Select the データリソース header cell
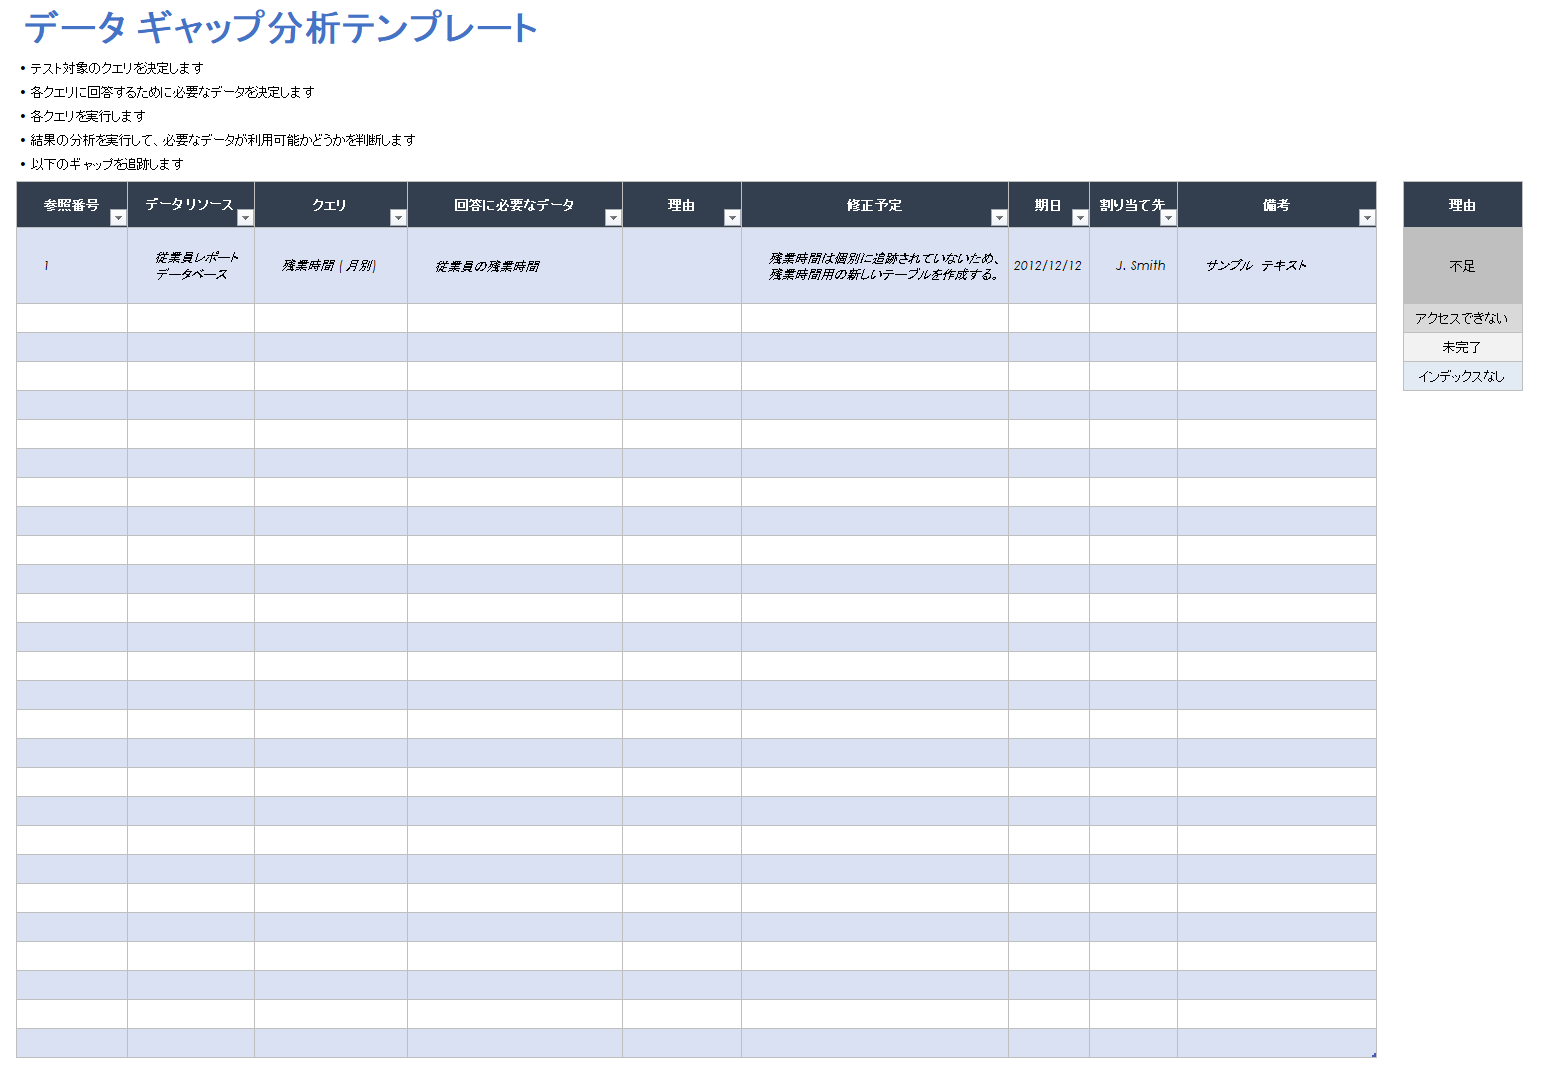The image size is (1545, 1071). point(191,205)
